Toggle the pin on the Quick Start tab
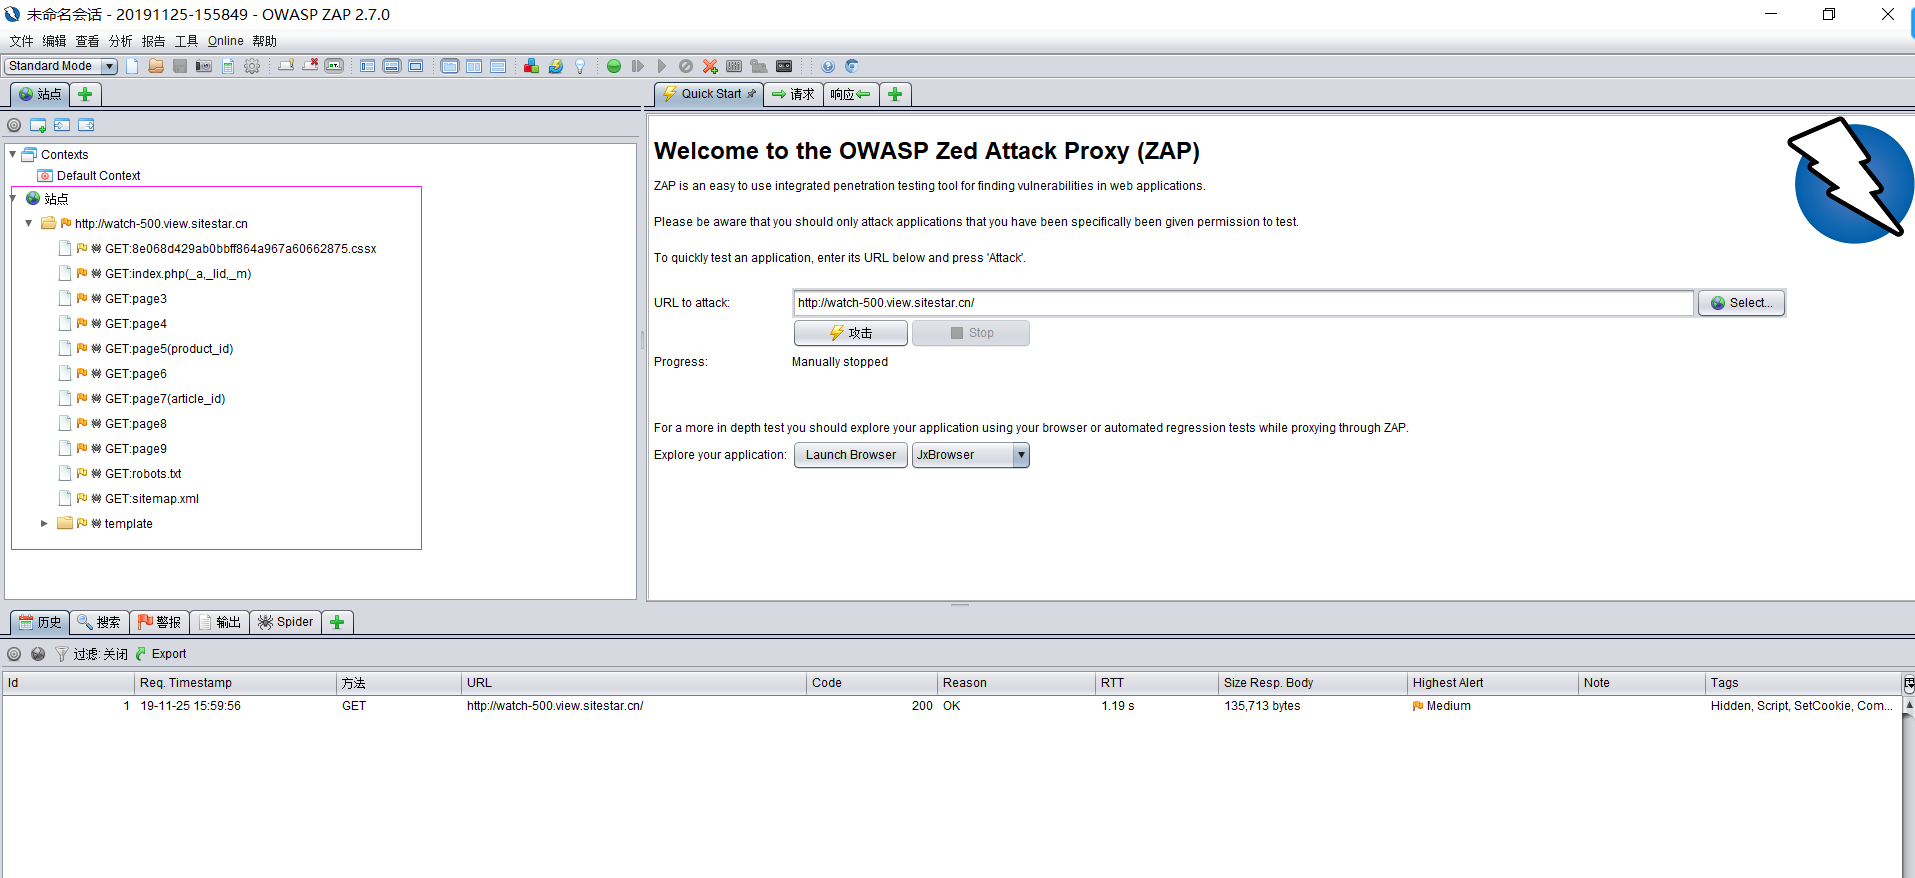 click(752, 94)
